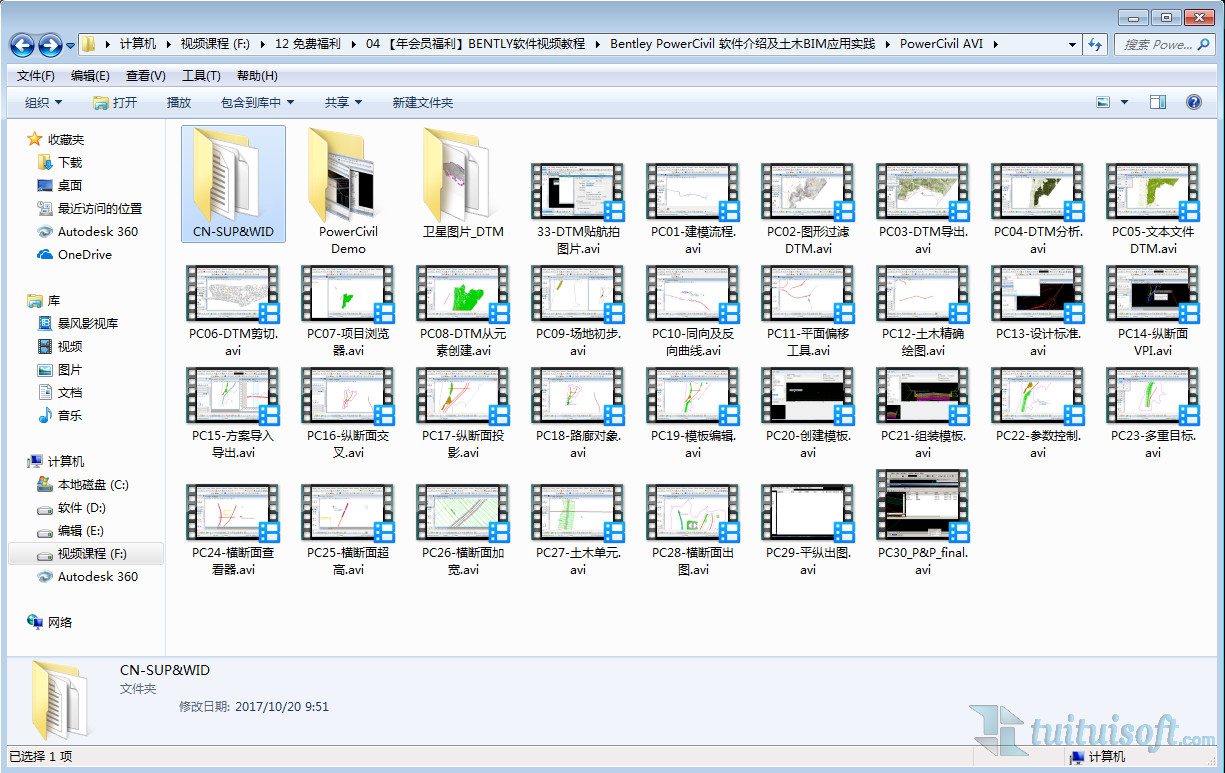Viewport: 1225px width, 773px height.
Task: Click the Back navigation arrow button
Action: coord(22,45)
